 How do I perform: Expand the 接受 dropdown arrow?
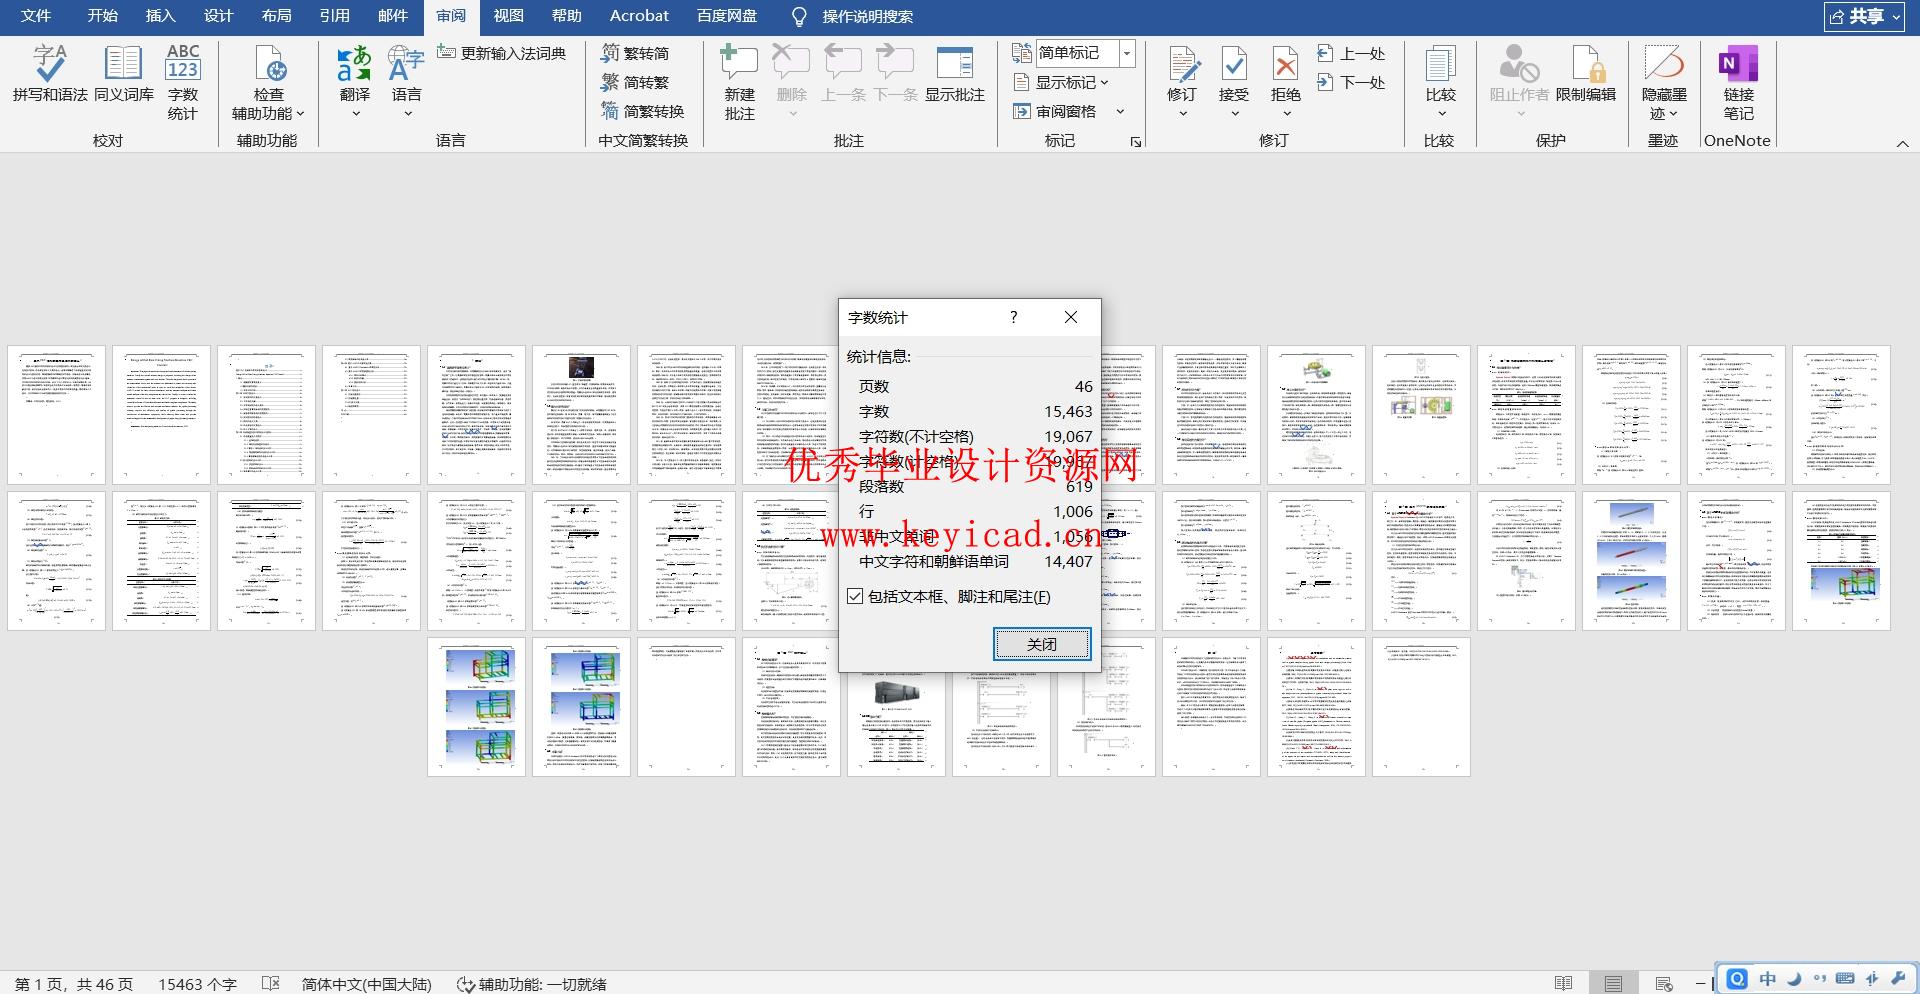point(1234,114)
